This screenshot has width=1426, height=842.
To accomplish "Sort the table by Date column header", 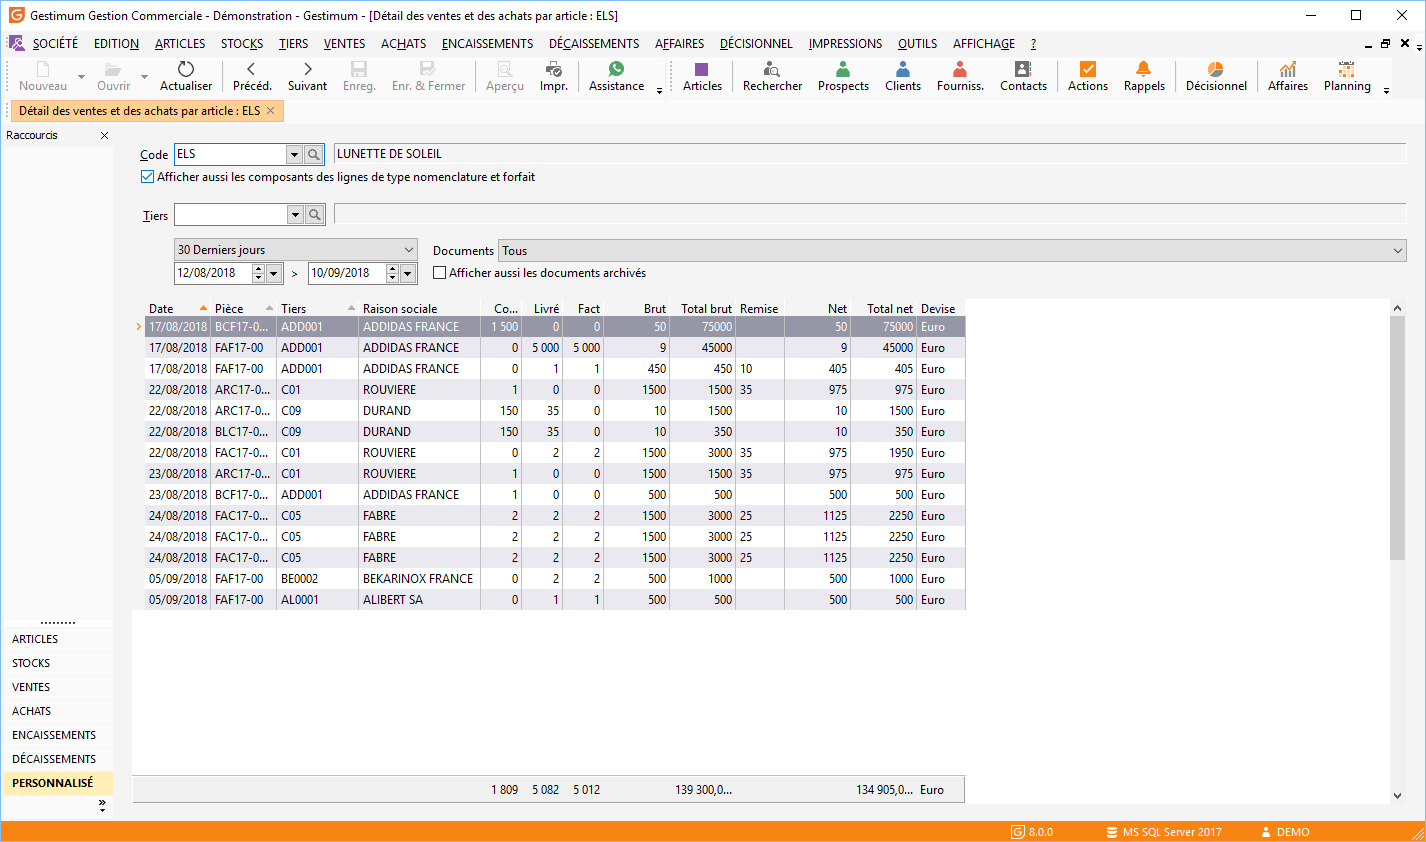I will click(x=178, y=309).
